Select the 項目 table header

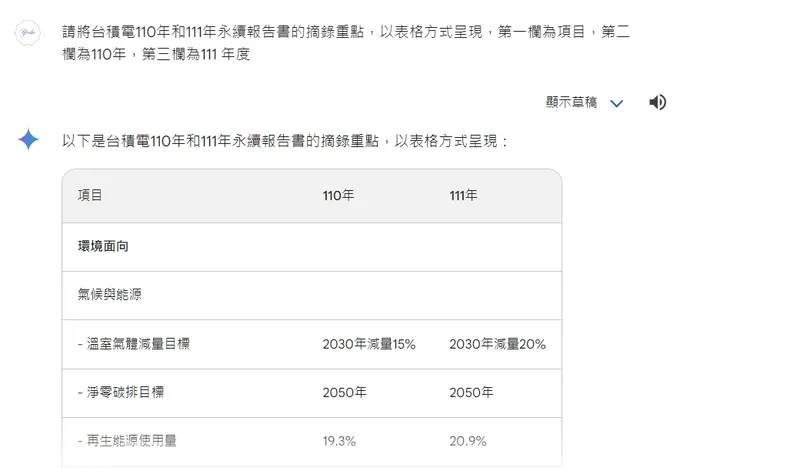point(90,195)
